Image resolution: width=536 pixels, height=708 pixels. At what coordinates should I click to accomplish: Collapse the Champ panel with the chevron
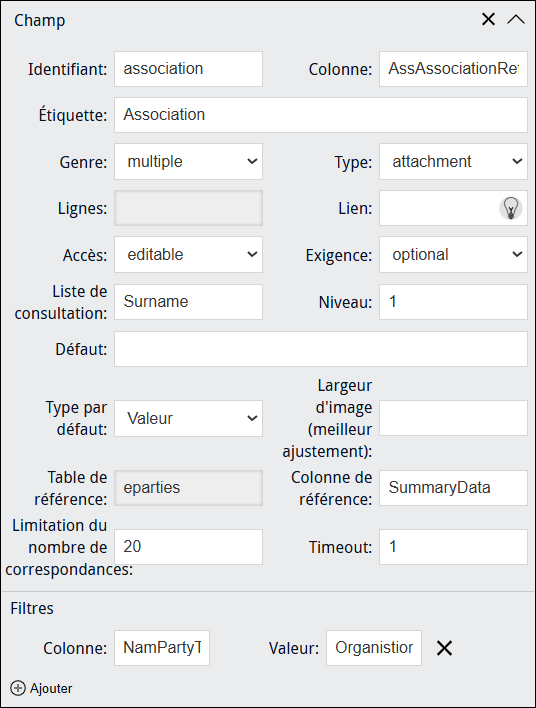coord(516,19)
